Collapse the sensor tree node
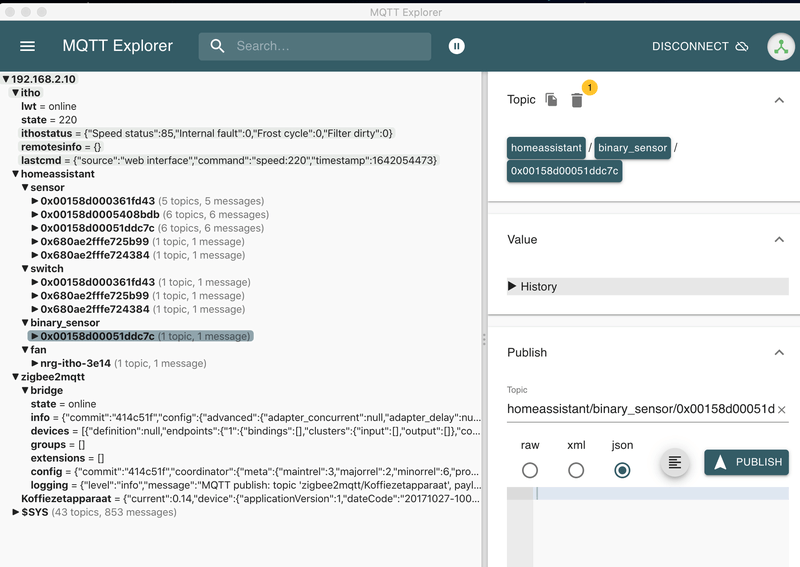Screen dimensions: 800x567 click(x=25, y=187)
